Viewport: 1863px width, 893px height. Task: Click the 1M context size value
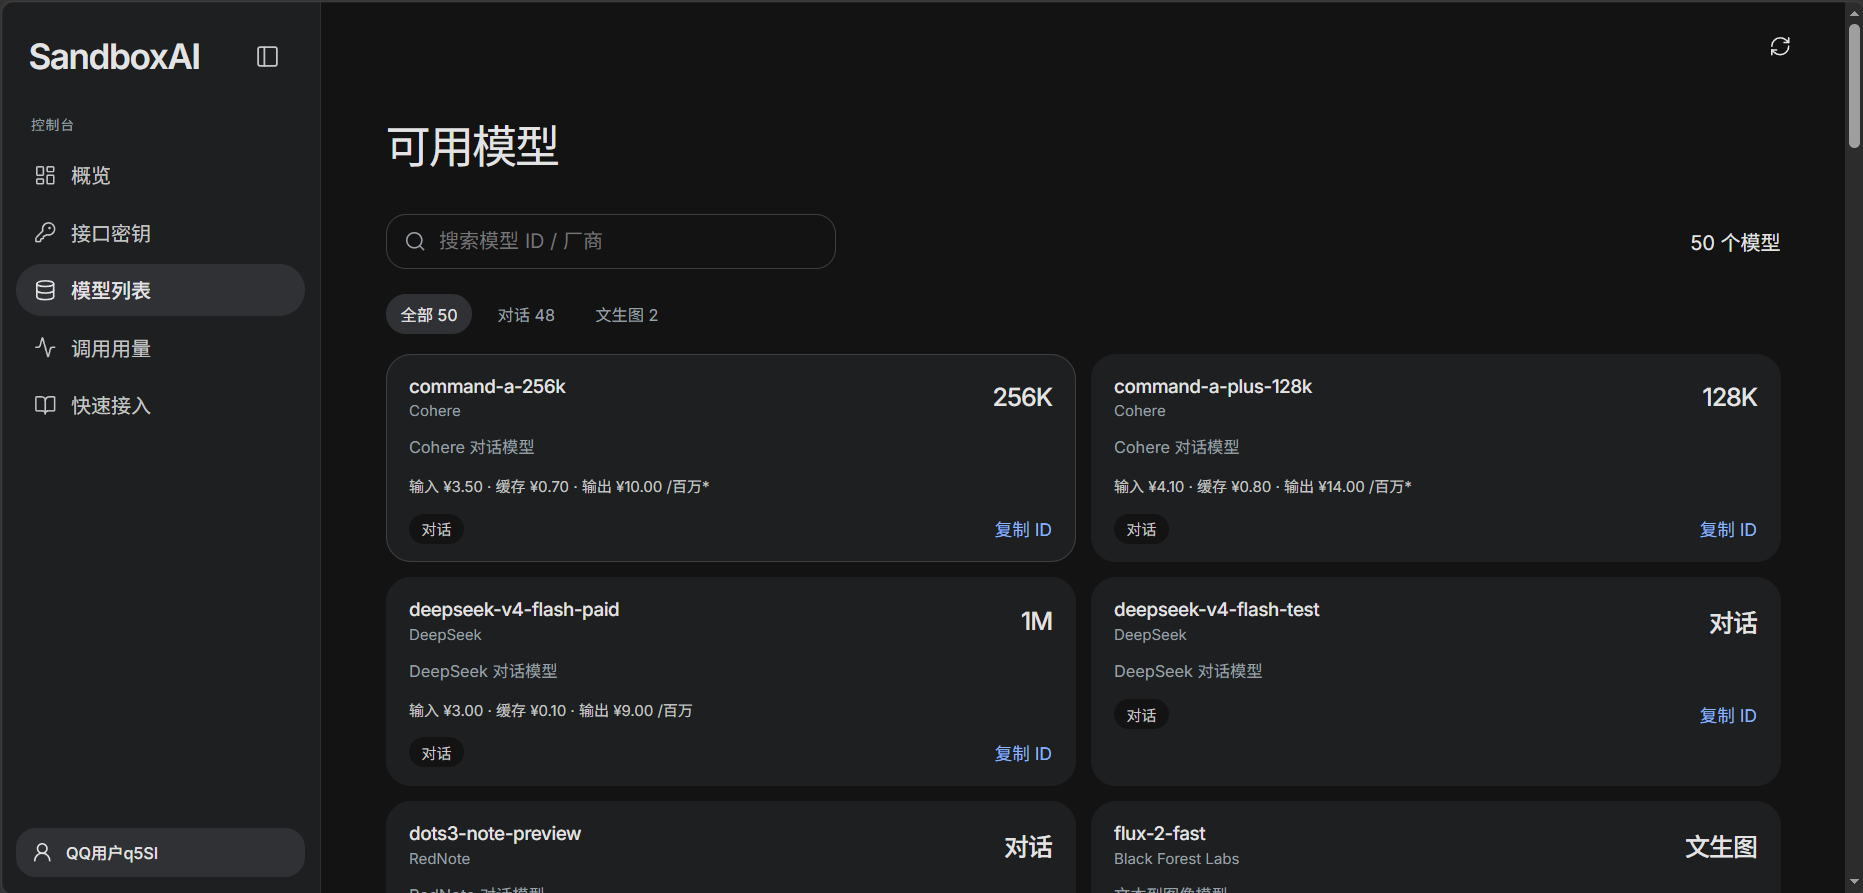pos(1037,621)
